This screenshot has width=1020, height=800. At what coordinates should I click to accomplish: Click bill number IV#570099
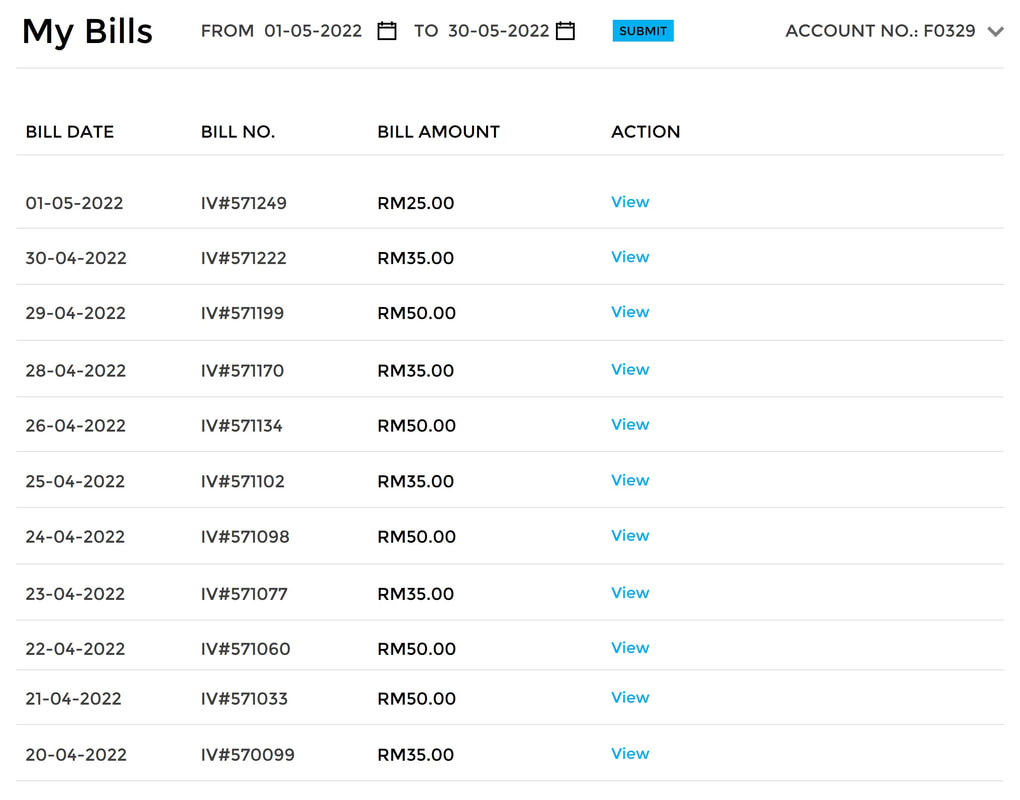point(247,754)
